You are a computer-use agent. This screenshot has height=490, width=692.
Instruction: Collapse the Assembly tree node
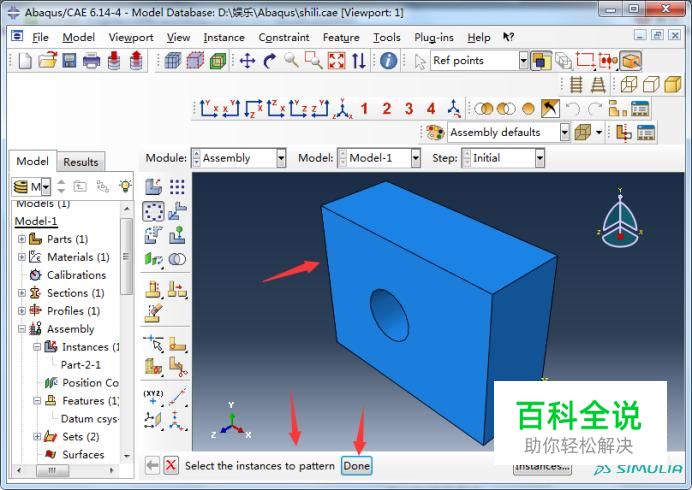coord(21,329)
